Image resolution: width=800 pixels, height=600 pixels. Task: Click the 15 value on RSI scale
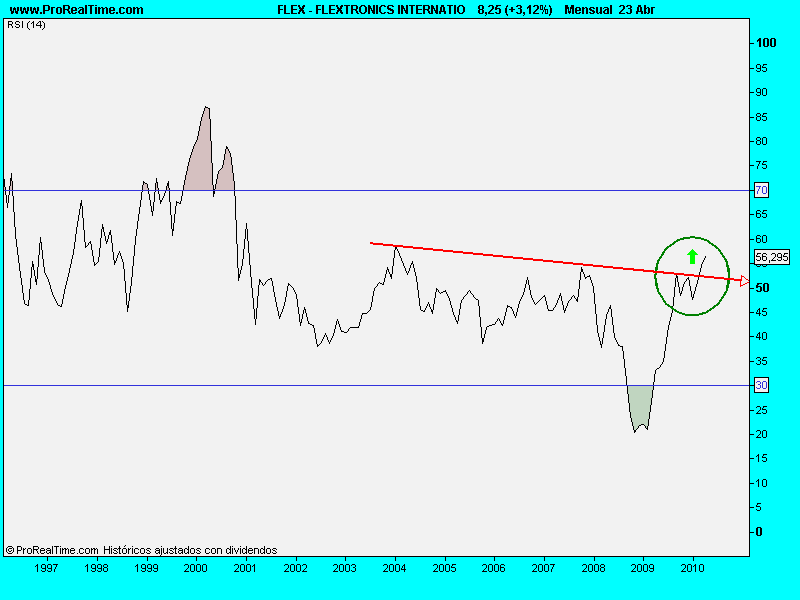[761, 458]
